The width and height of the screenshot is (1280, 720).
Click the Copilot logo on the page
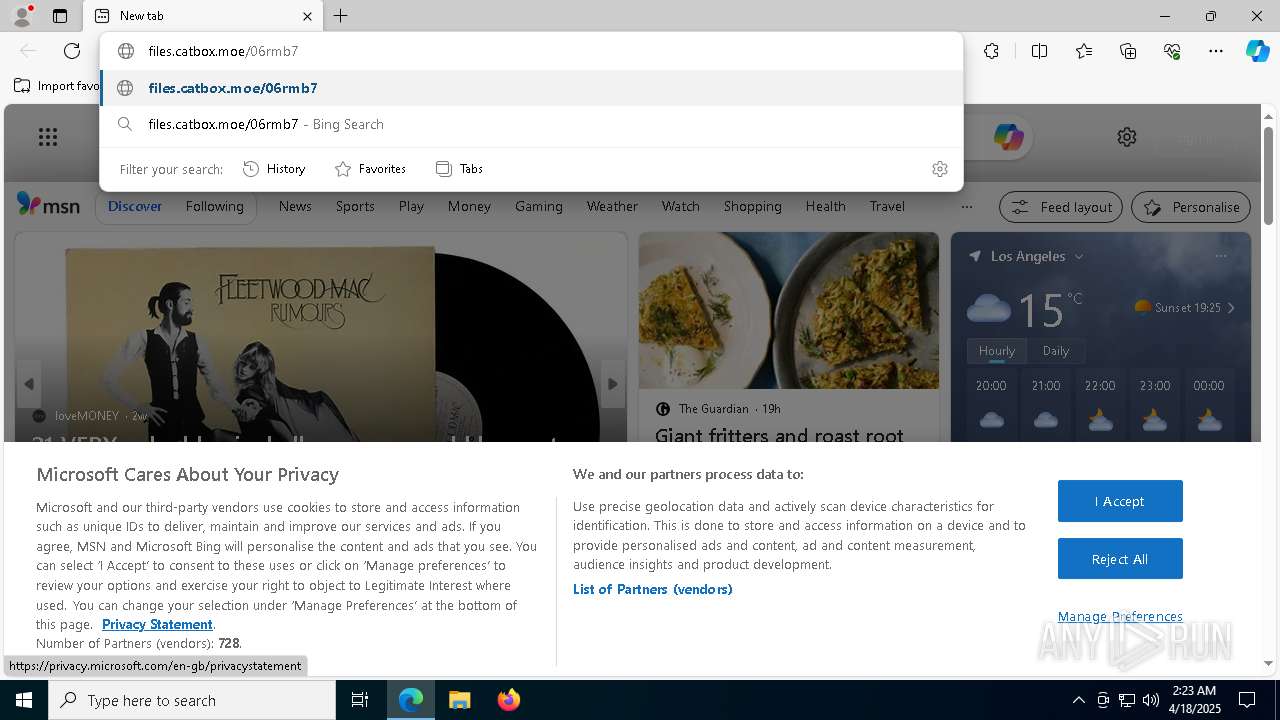(x=1008, y=137)
